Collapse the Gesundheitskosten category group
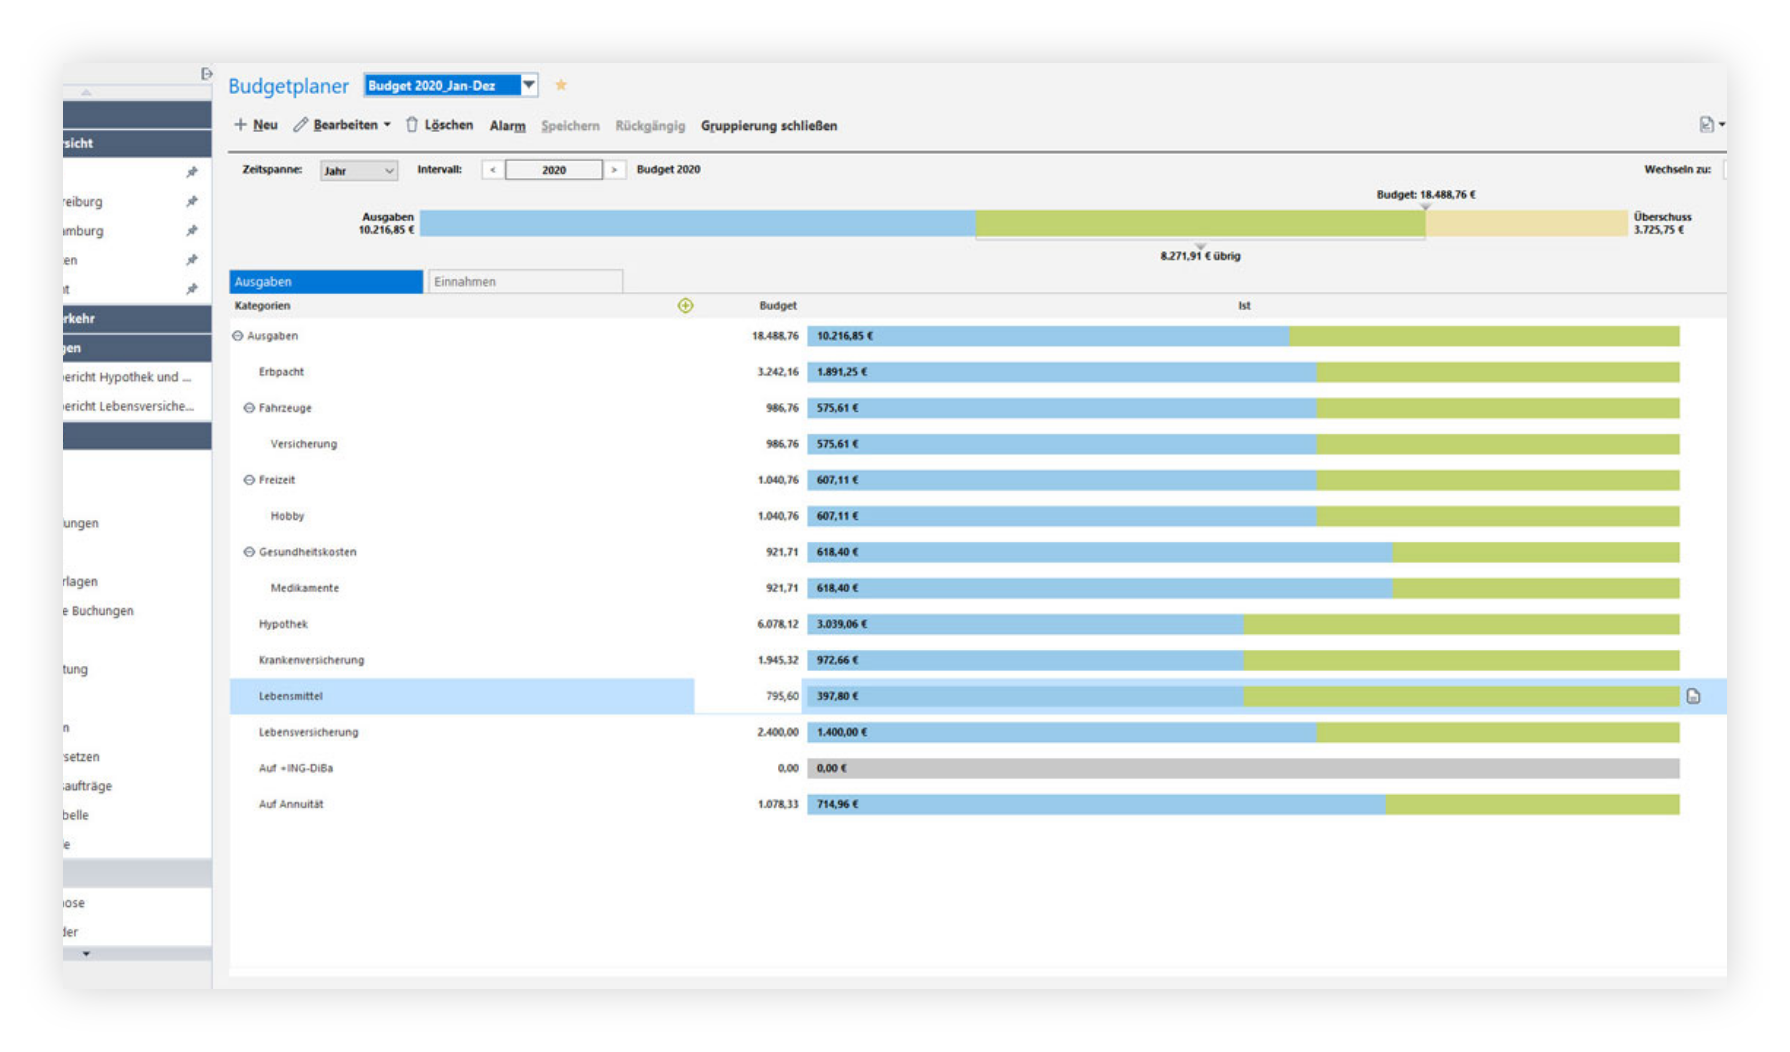 (250, 552)
